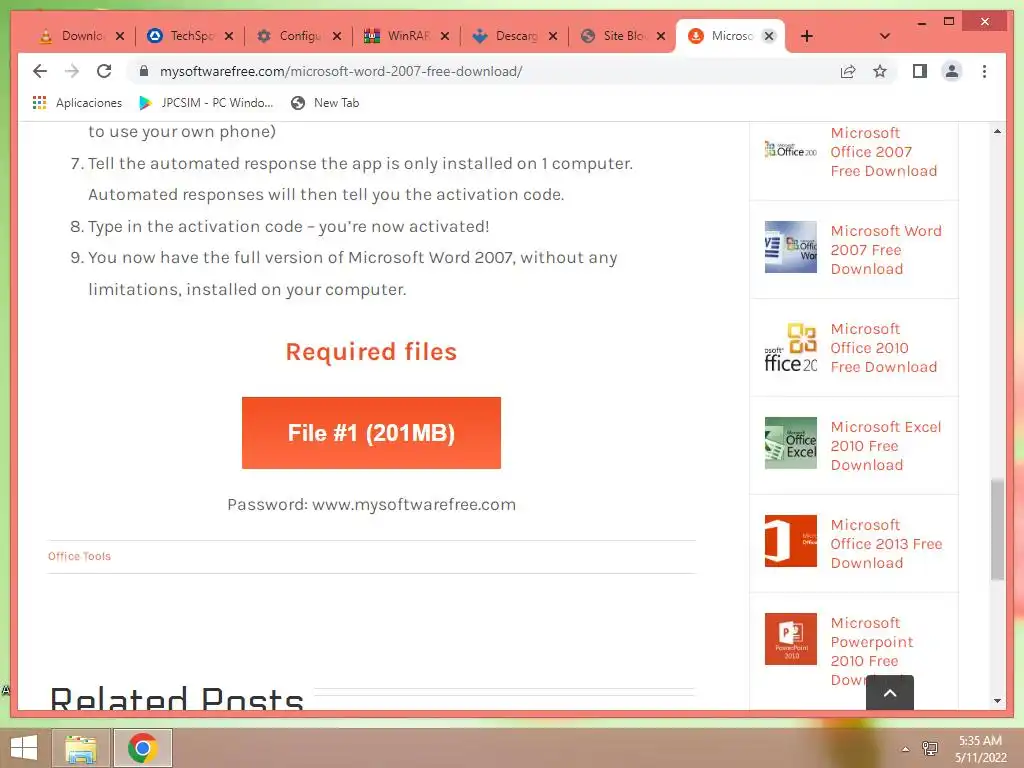Open Microsoft Excel 2010 Free Download link
1024x768 pixels.
886,445
